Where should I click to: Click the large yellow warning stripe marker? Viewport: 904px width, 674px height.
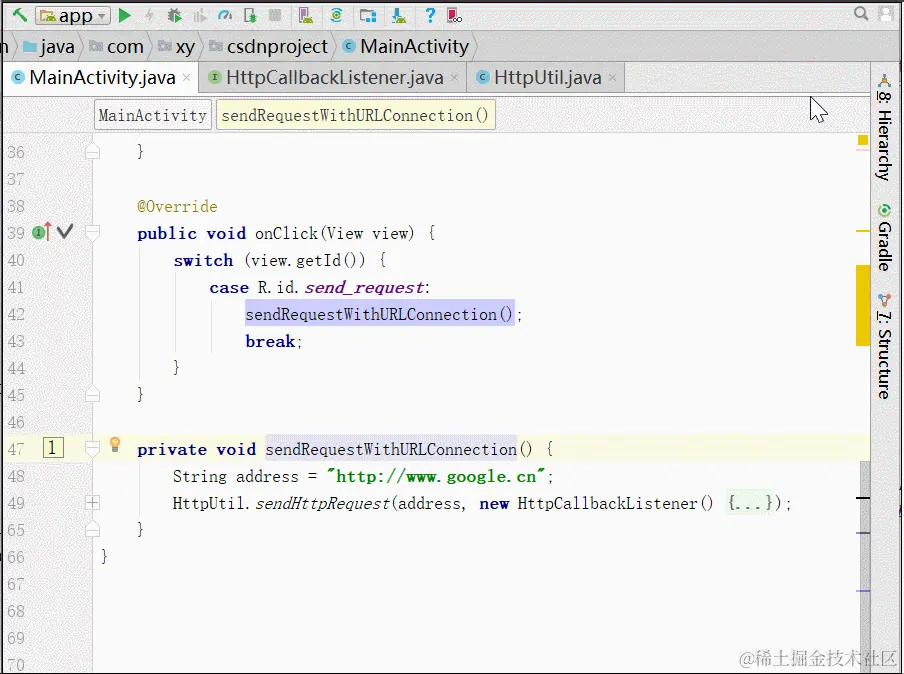862,306
